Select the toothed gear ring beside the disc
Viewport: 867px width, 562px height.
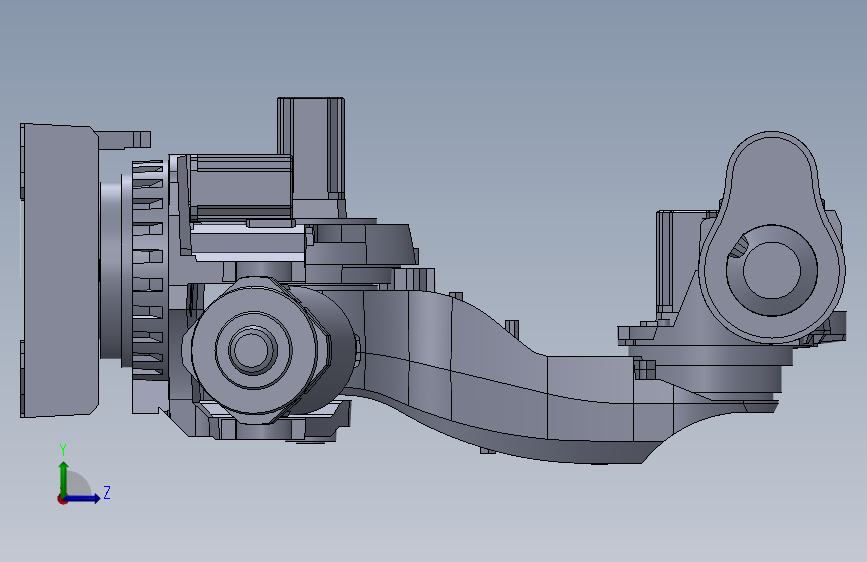pos(148,270)
